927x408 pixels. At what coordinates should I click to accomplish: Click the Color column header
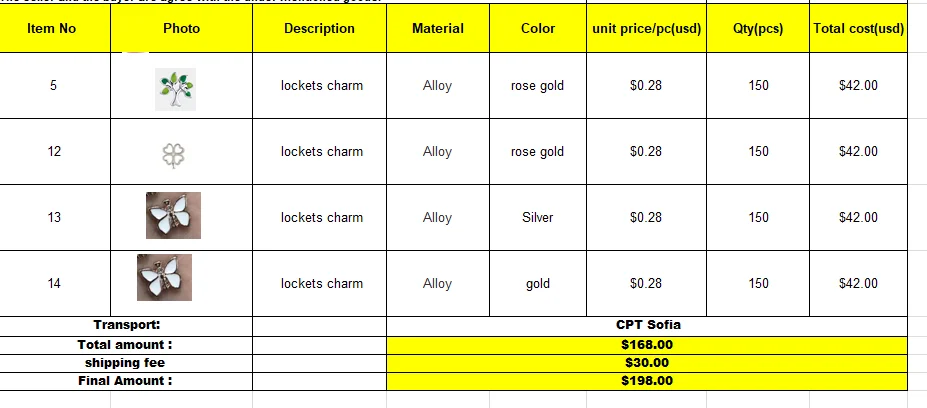coord(538,28)
